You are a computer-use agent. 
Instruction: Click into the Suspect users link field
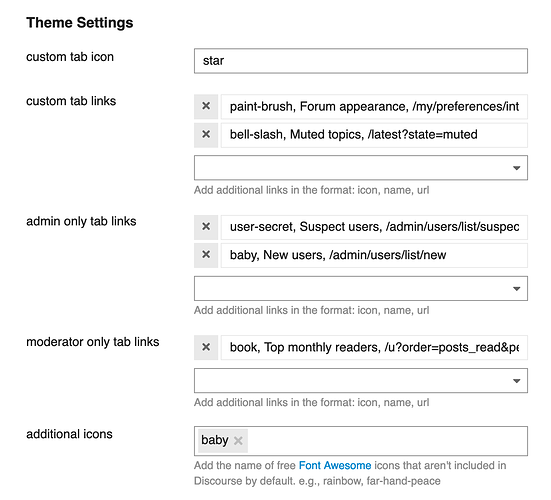click(x=374, y=227)
